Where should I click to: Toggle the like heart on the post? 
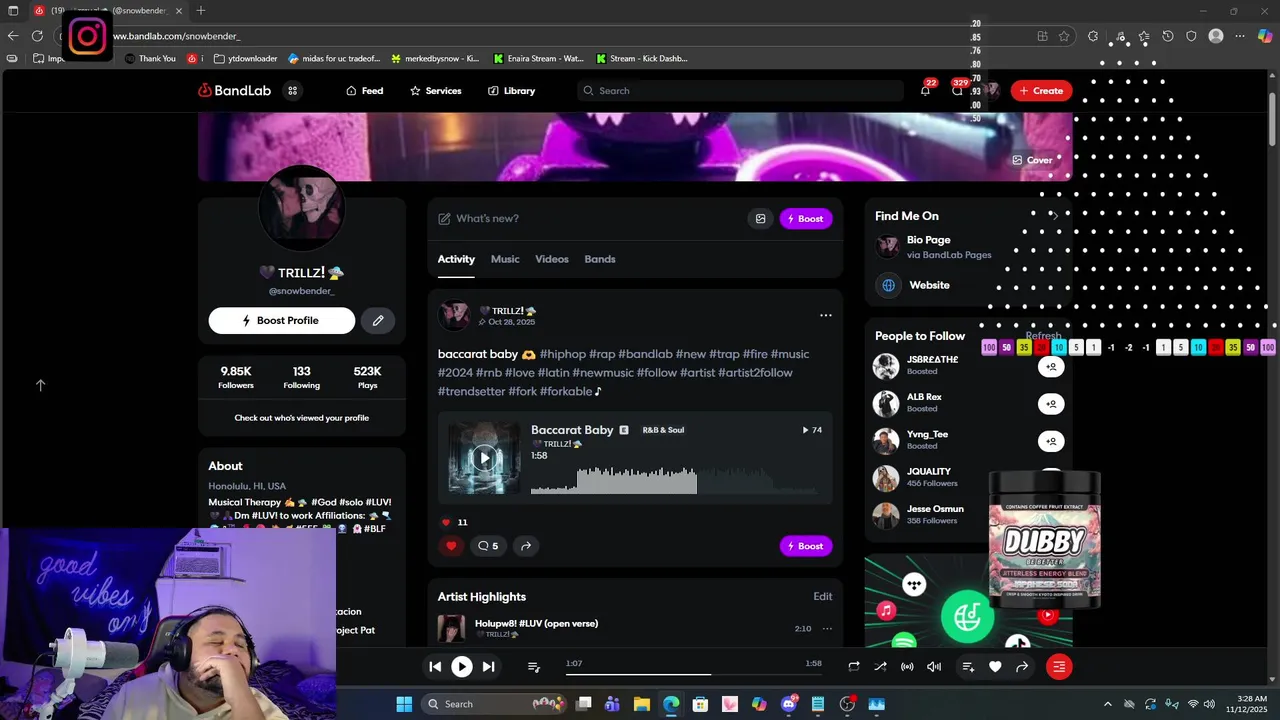tap(451, 546)
